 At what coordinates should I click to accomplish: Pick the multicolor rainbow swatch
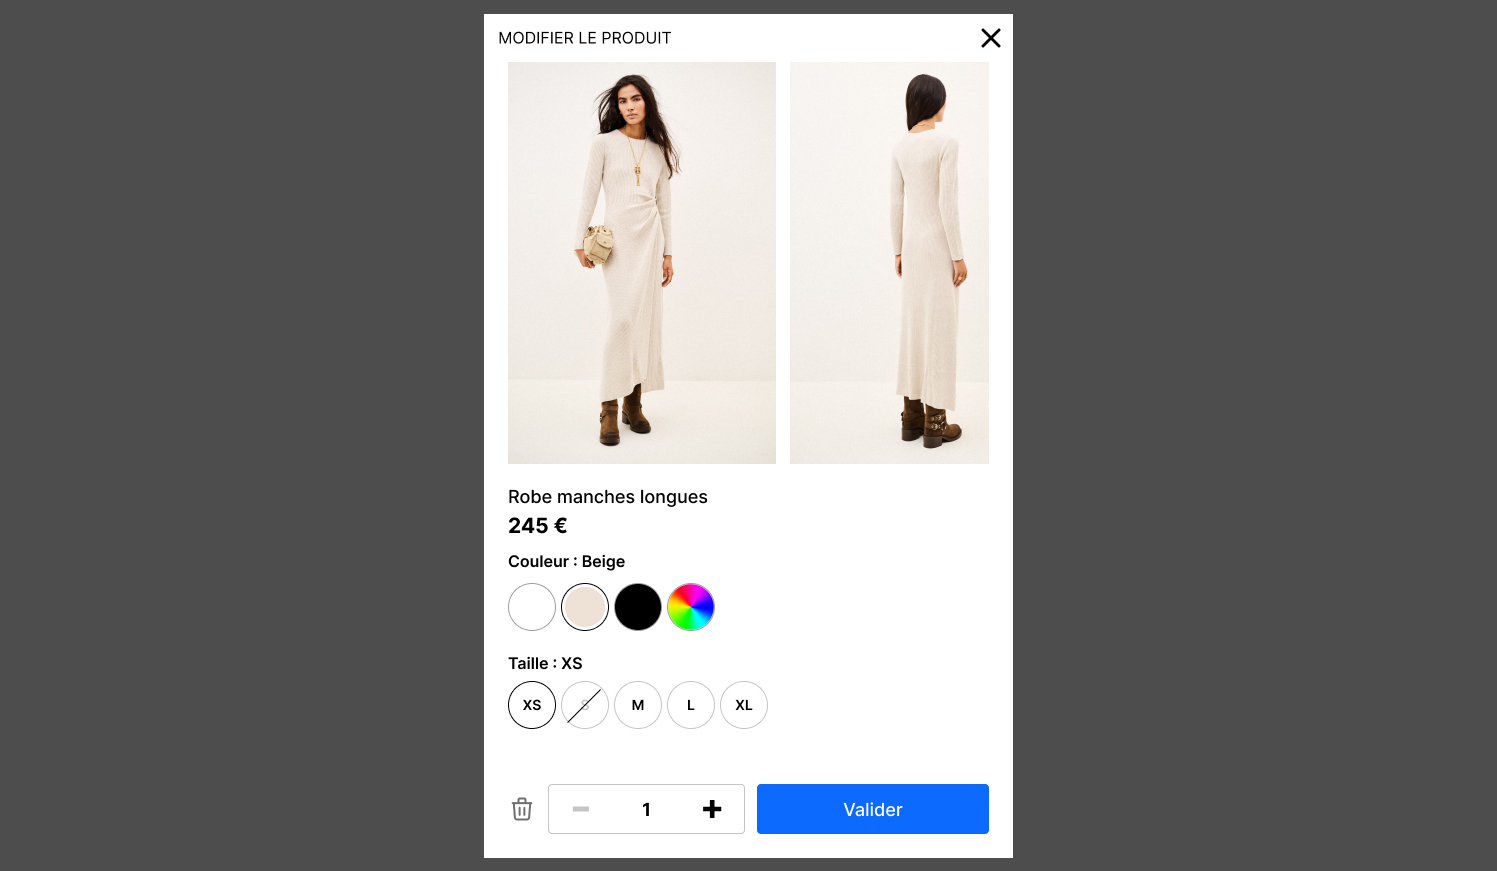(691, 607)
